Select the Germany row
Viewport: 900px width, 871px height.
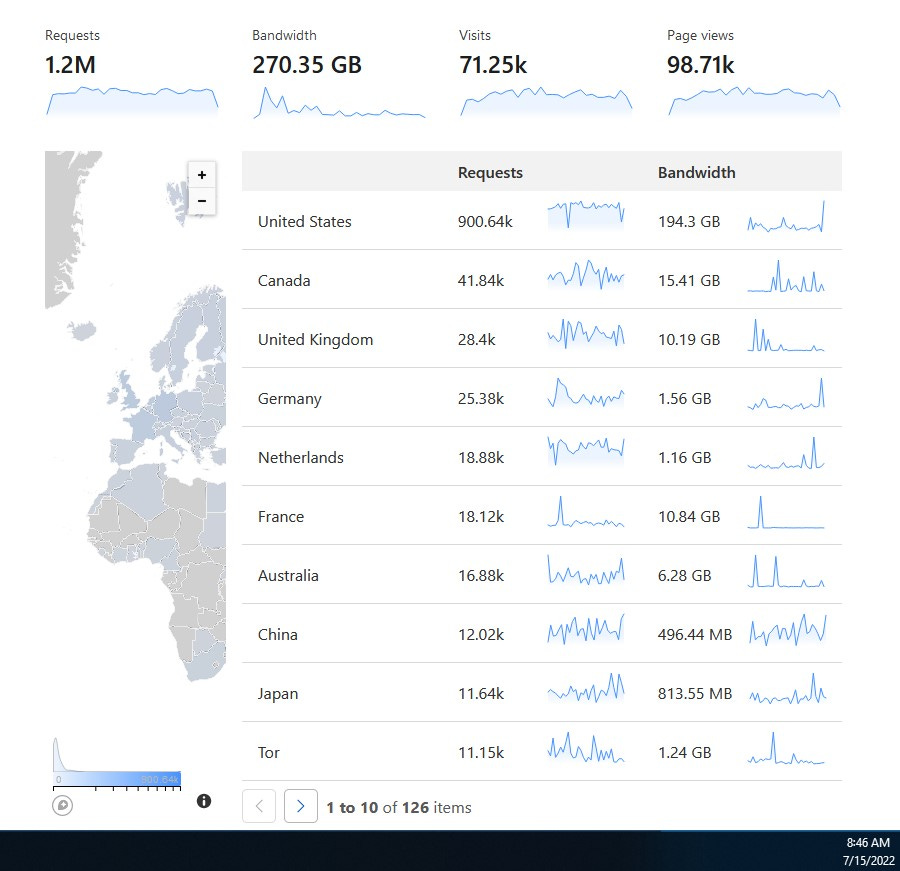click(542, 398)
